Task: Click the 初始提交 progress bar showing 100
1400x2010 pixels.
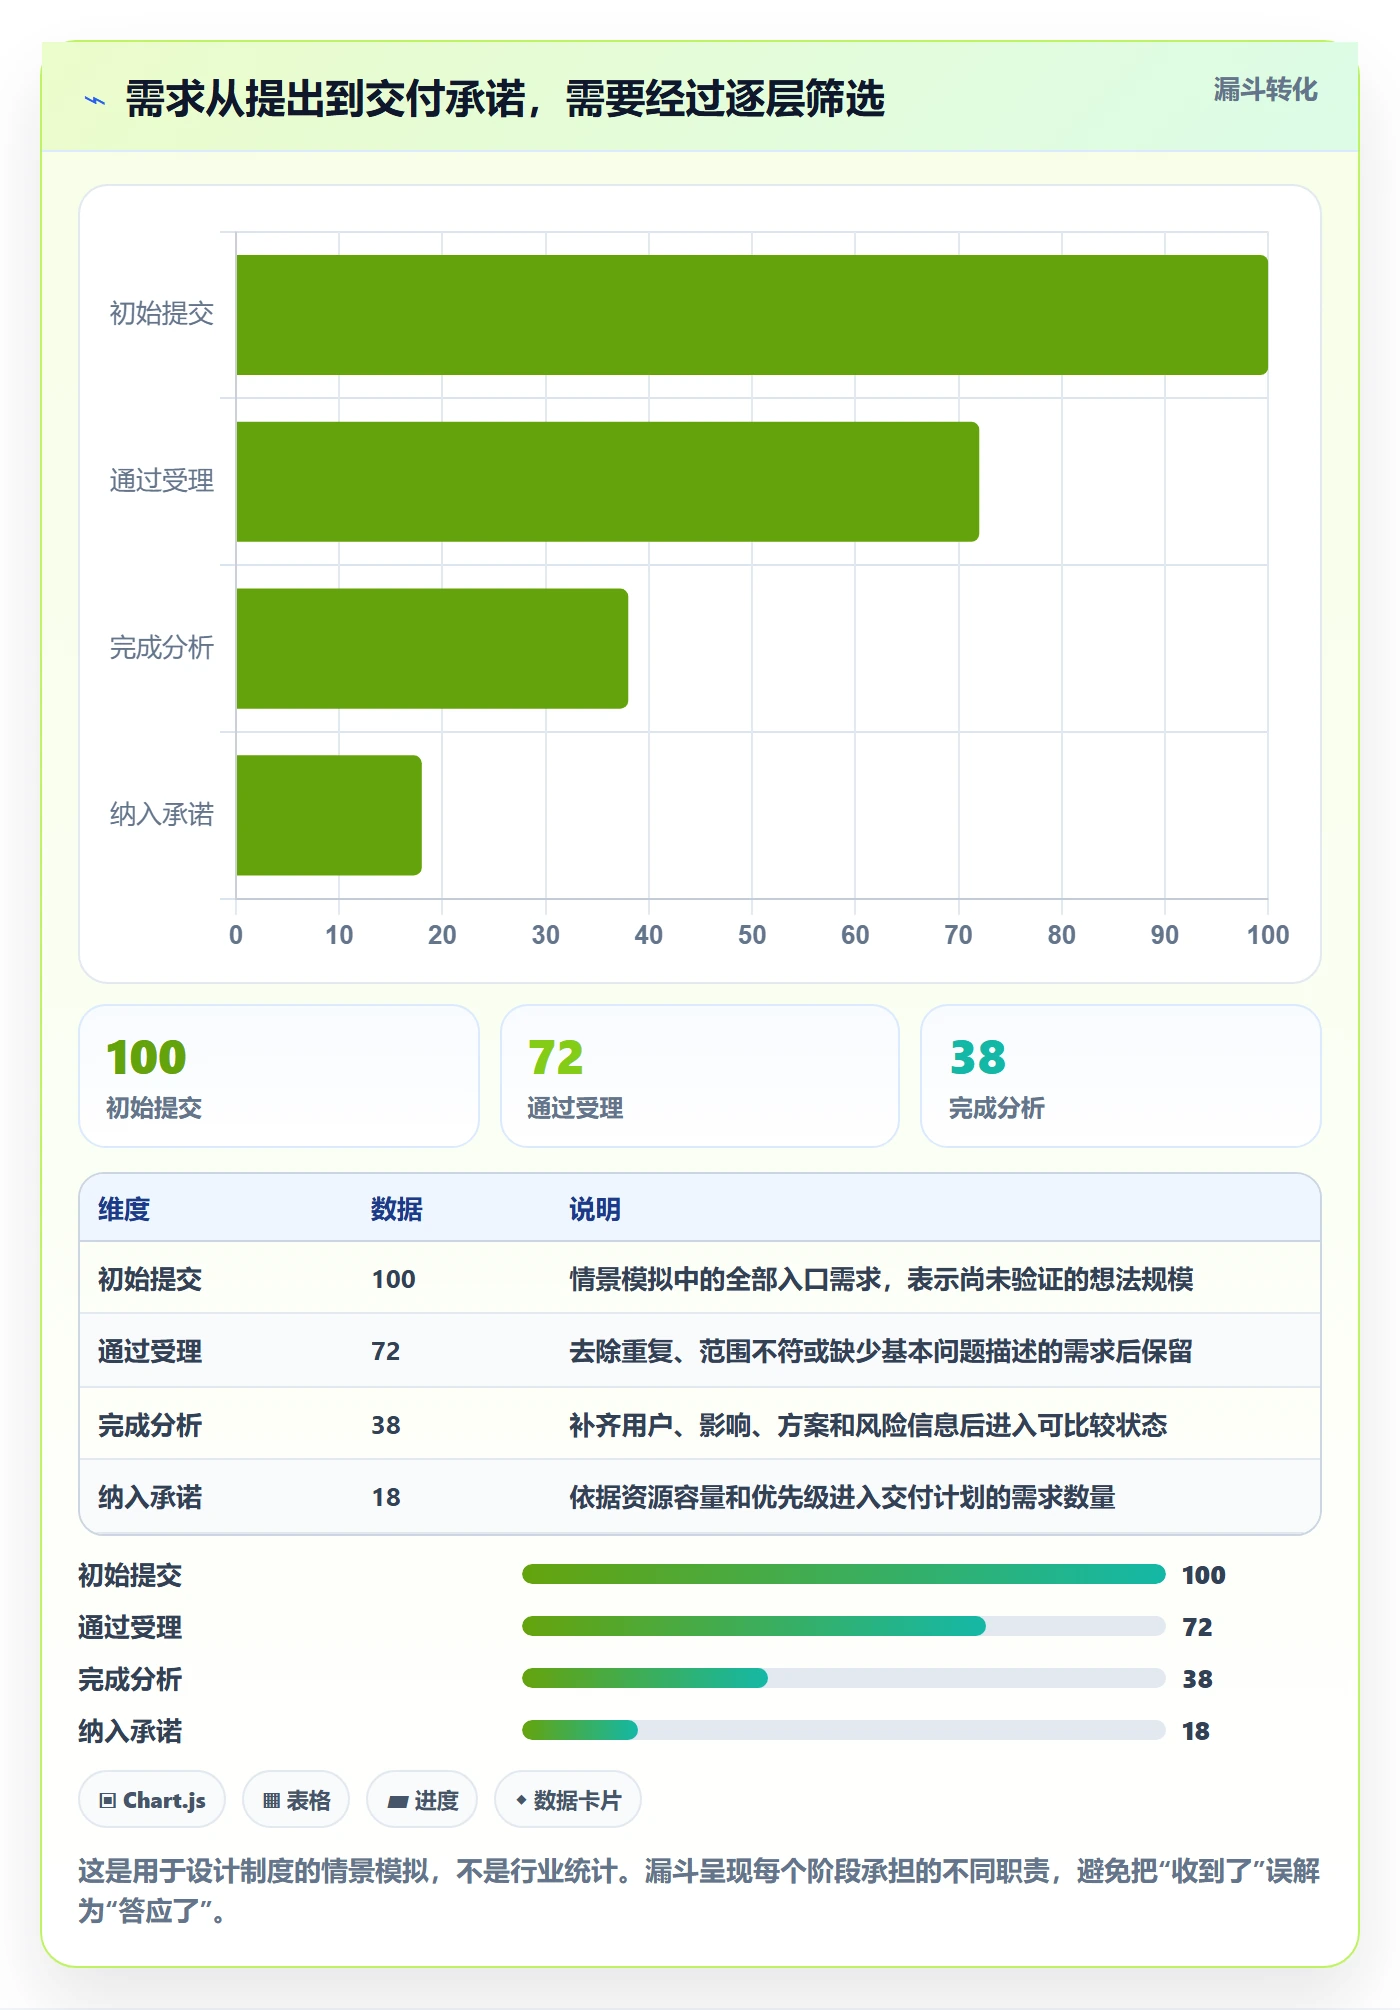Action: click(x=843, y=1575)
